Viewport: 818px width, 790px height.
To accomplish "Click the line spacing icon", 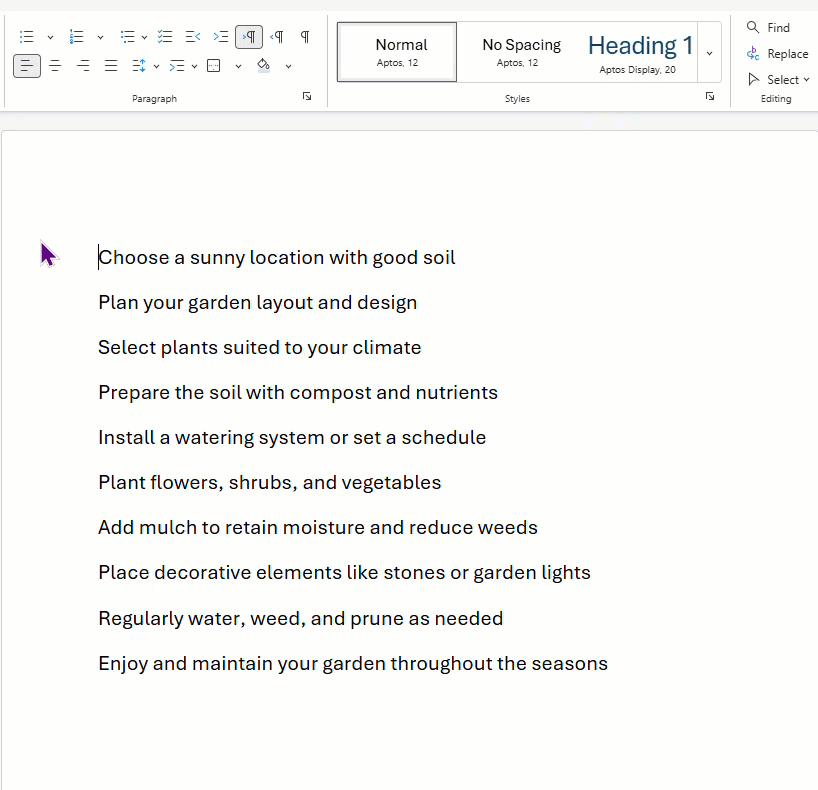I will pos(139,66).
